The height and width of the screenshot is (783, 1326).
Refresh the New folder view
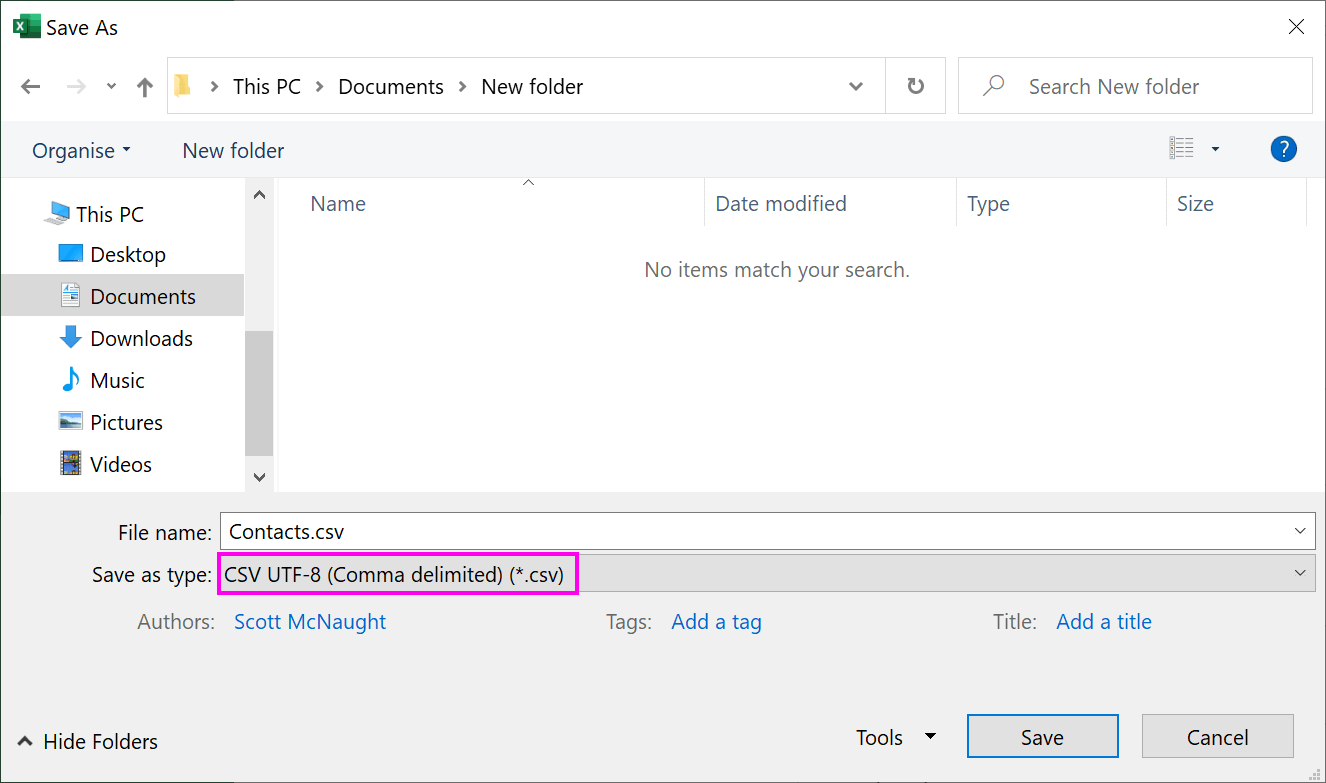pyautogui.click(x=915, y=87)
